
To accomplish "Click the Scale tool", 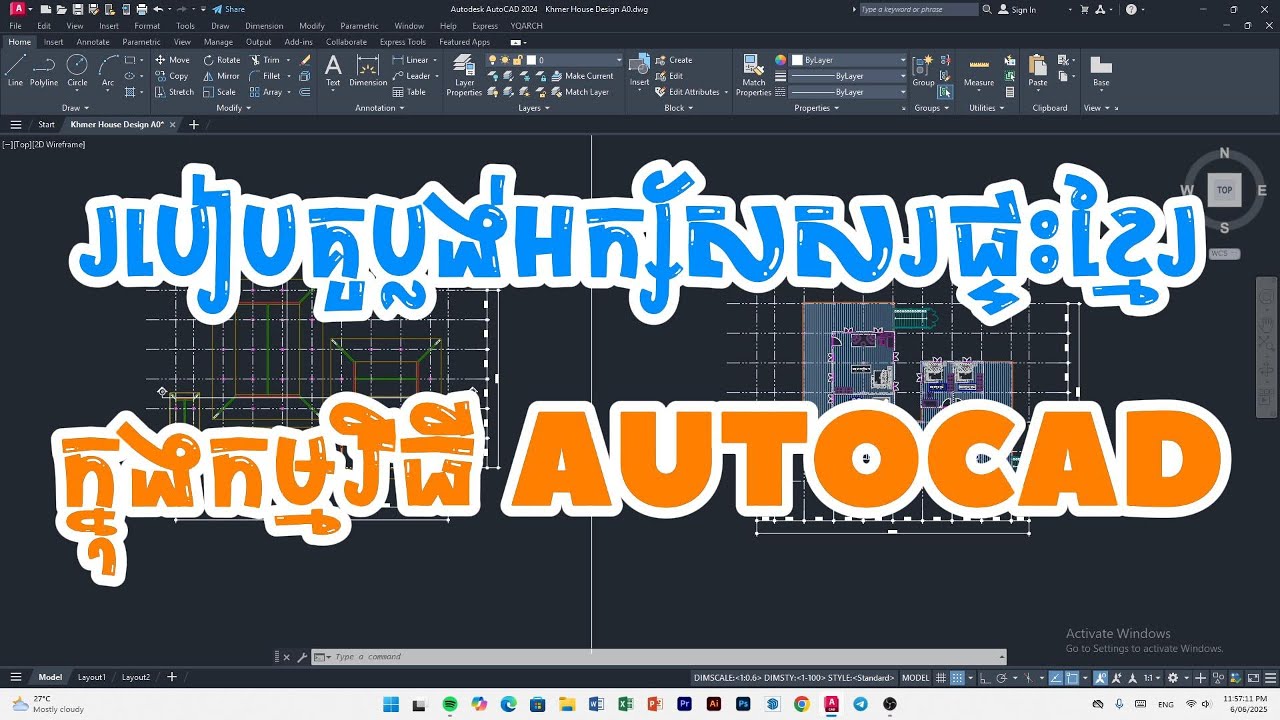I will click(219, 92).
